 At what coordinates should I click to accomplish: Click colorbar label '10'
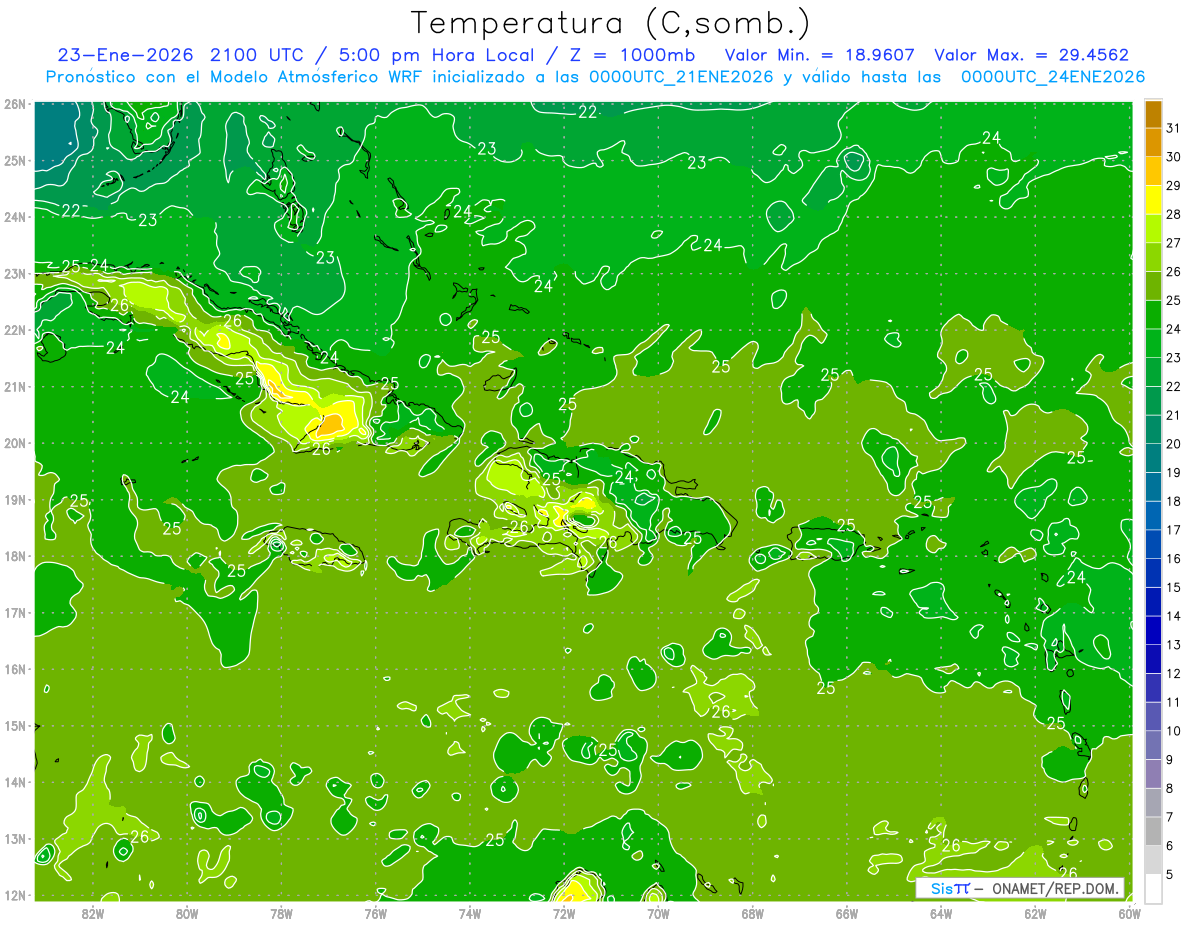tap(1174, 731)
